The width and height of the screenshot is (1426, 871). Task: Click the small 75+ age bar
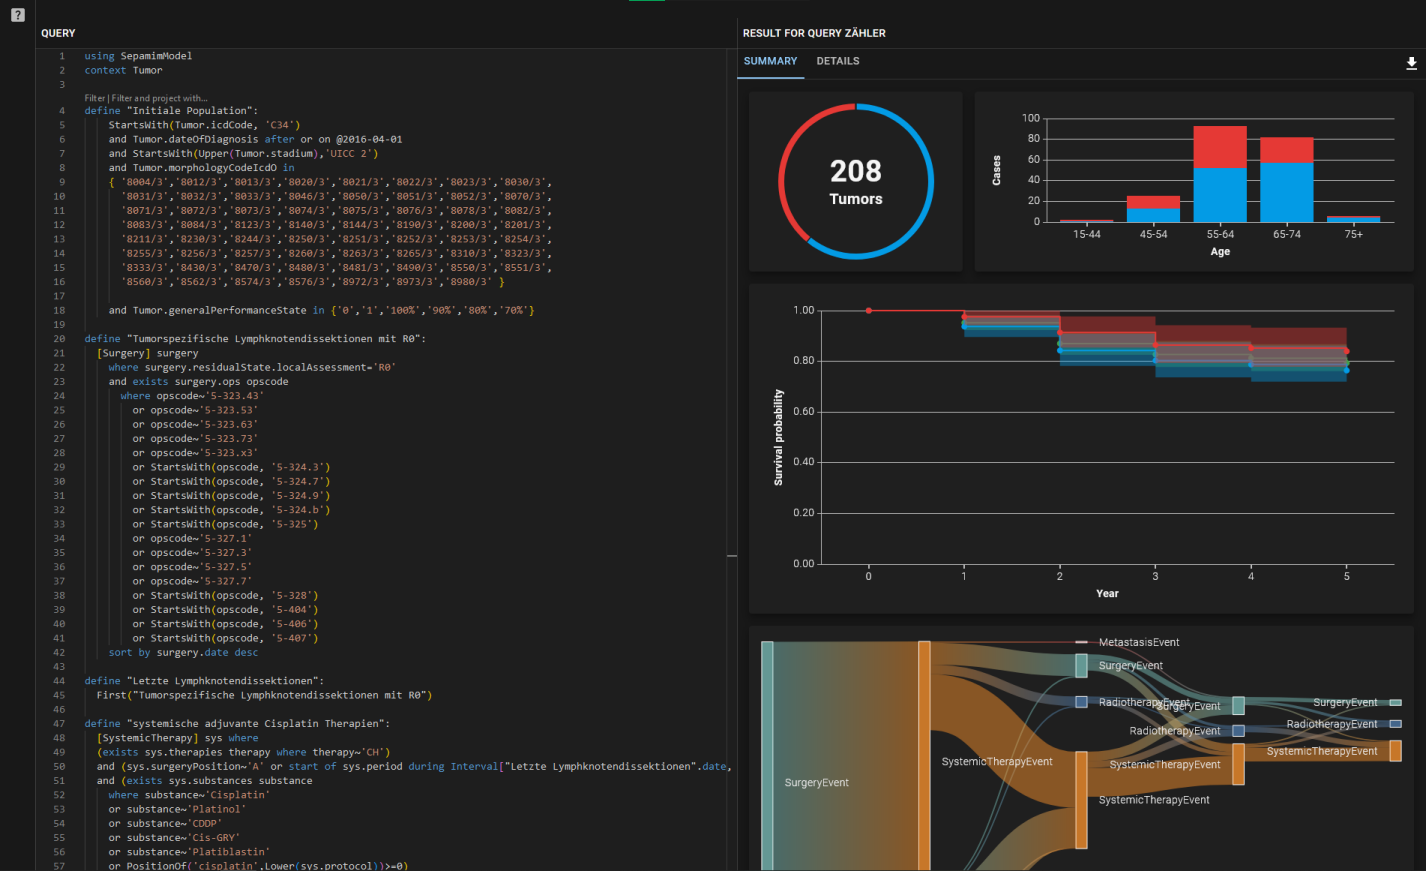tap(1353, 219)
